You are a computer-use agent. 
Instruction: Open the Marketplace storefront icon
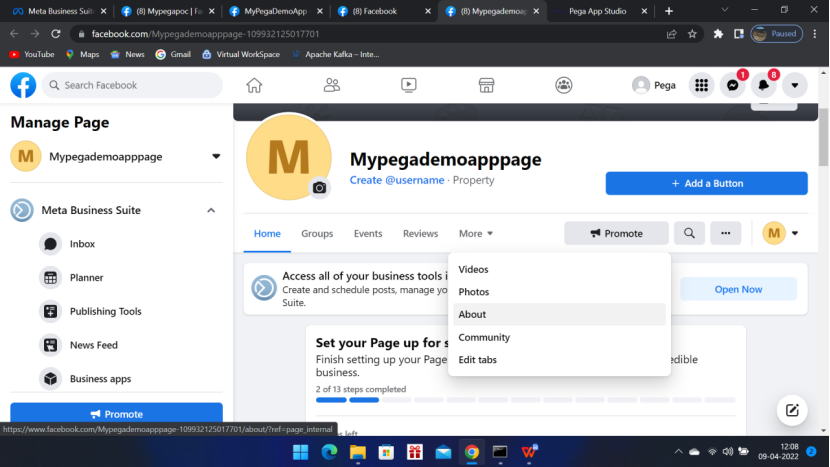click(486, 85)
